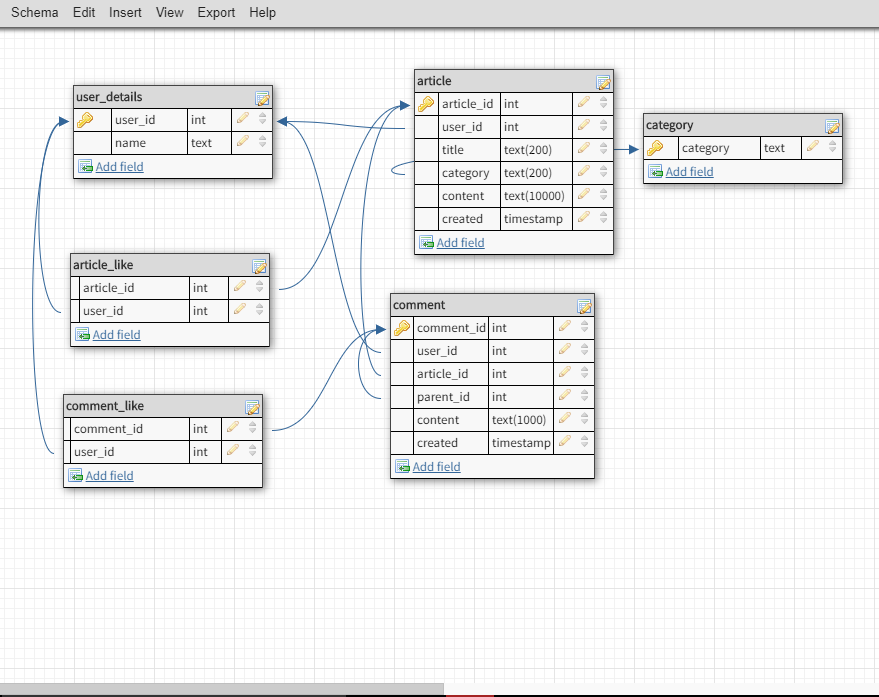The height and width of the screenshot is (697, 879).
Task: Click Add field in the comment table
Action: click(x=434, y=466)
